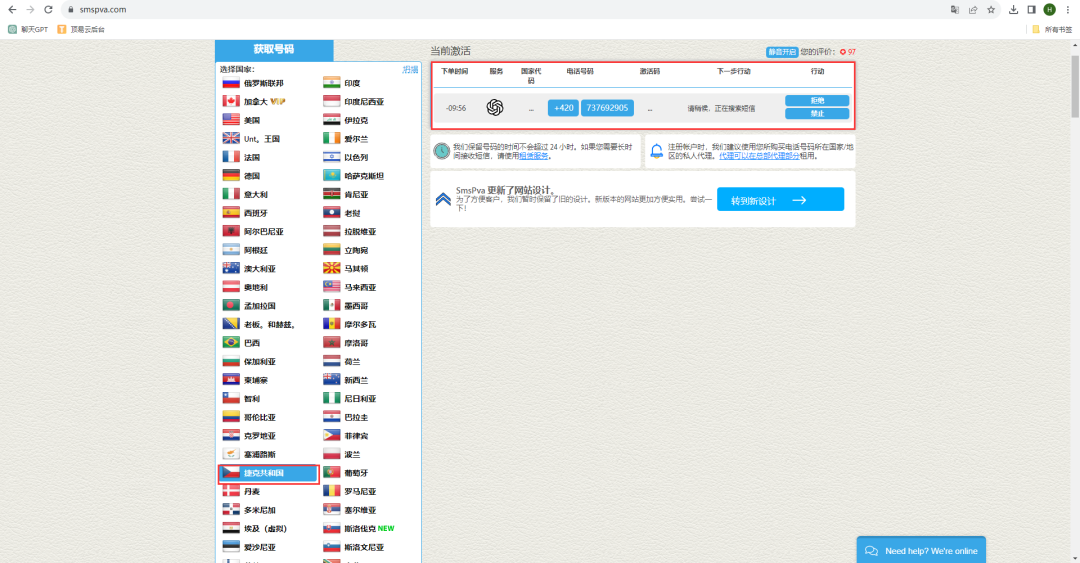The width and height of the screenshot is (1080, 563).
Task: Click the Malaysia flag next to 马来西亚
Action: (331, 287)
